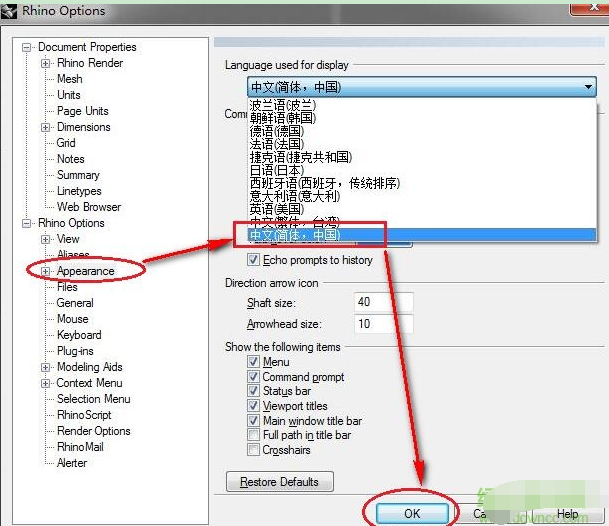Open Summary tree item

pos(78,175)
